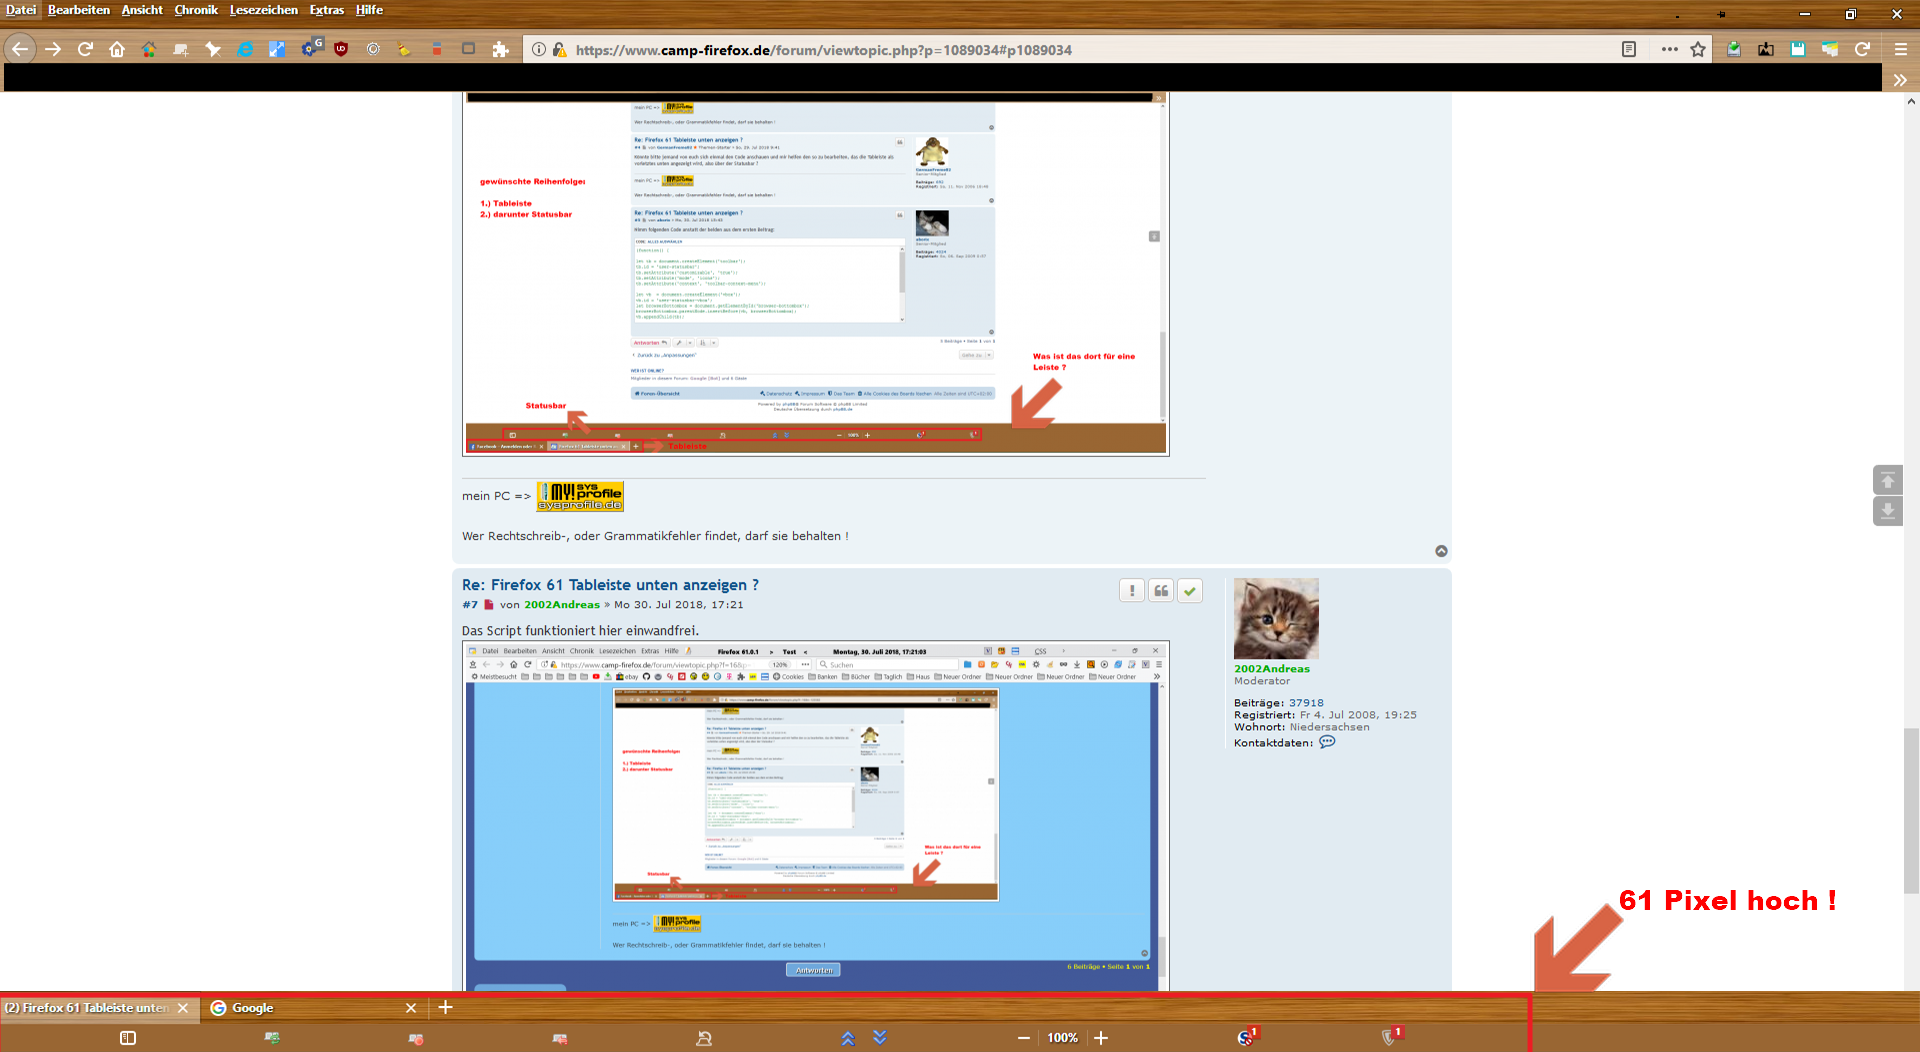Screen dimensions: 1920x1052
Task: Switch to the Firefox 61 Tableiste tab
Action: tap(88, 1008)
